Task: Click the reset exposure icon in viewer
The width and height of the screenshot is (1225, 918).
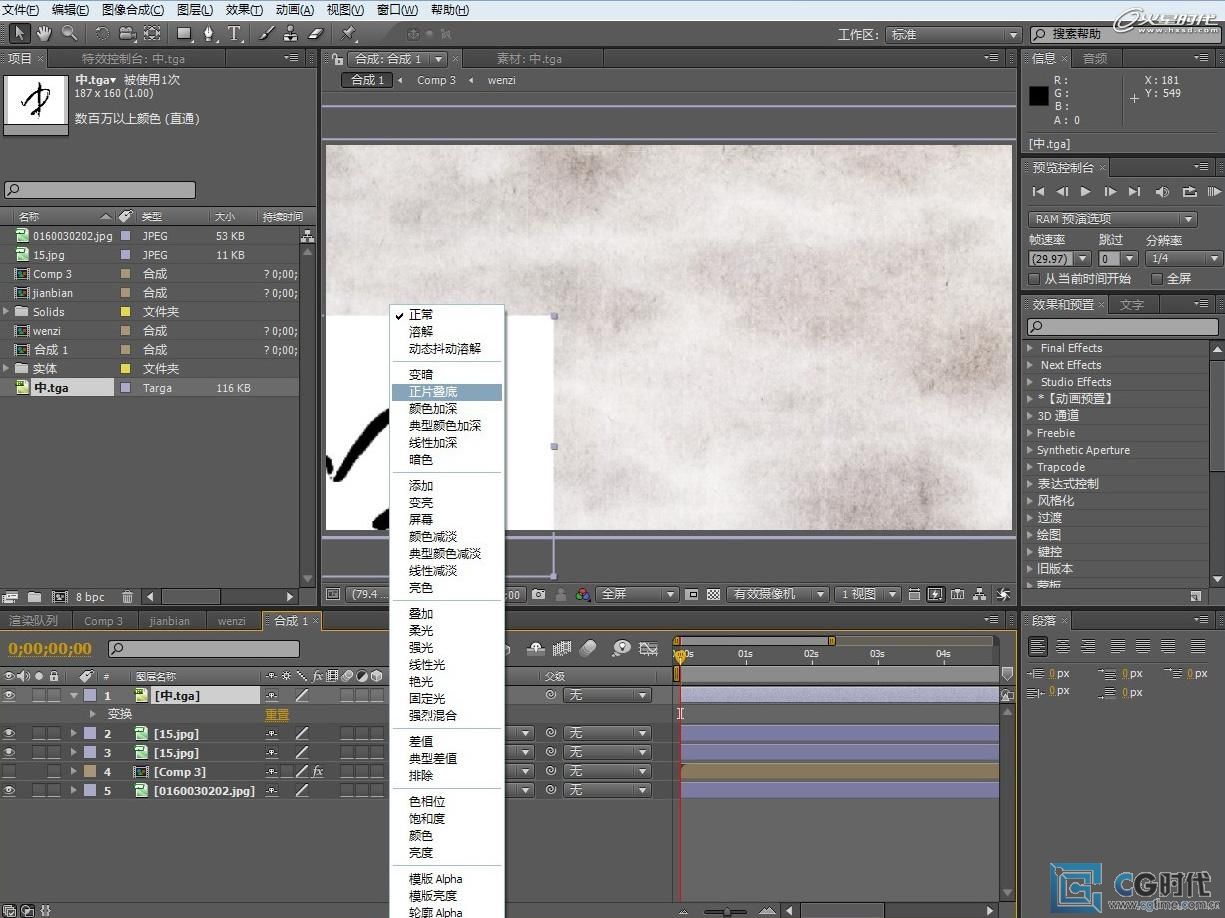Action: click(1002, 594)
